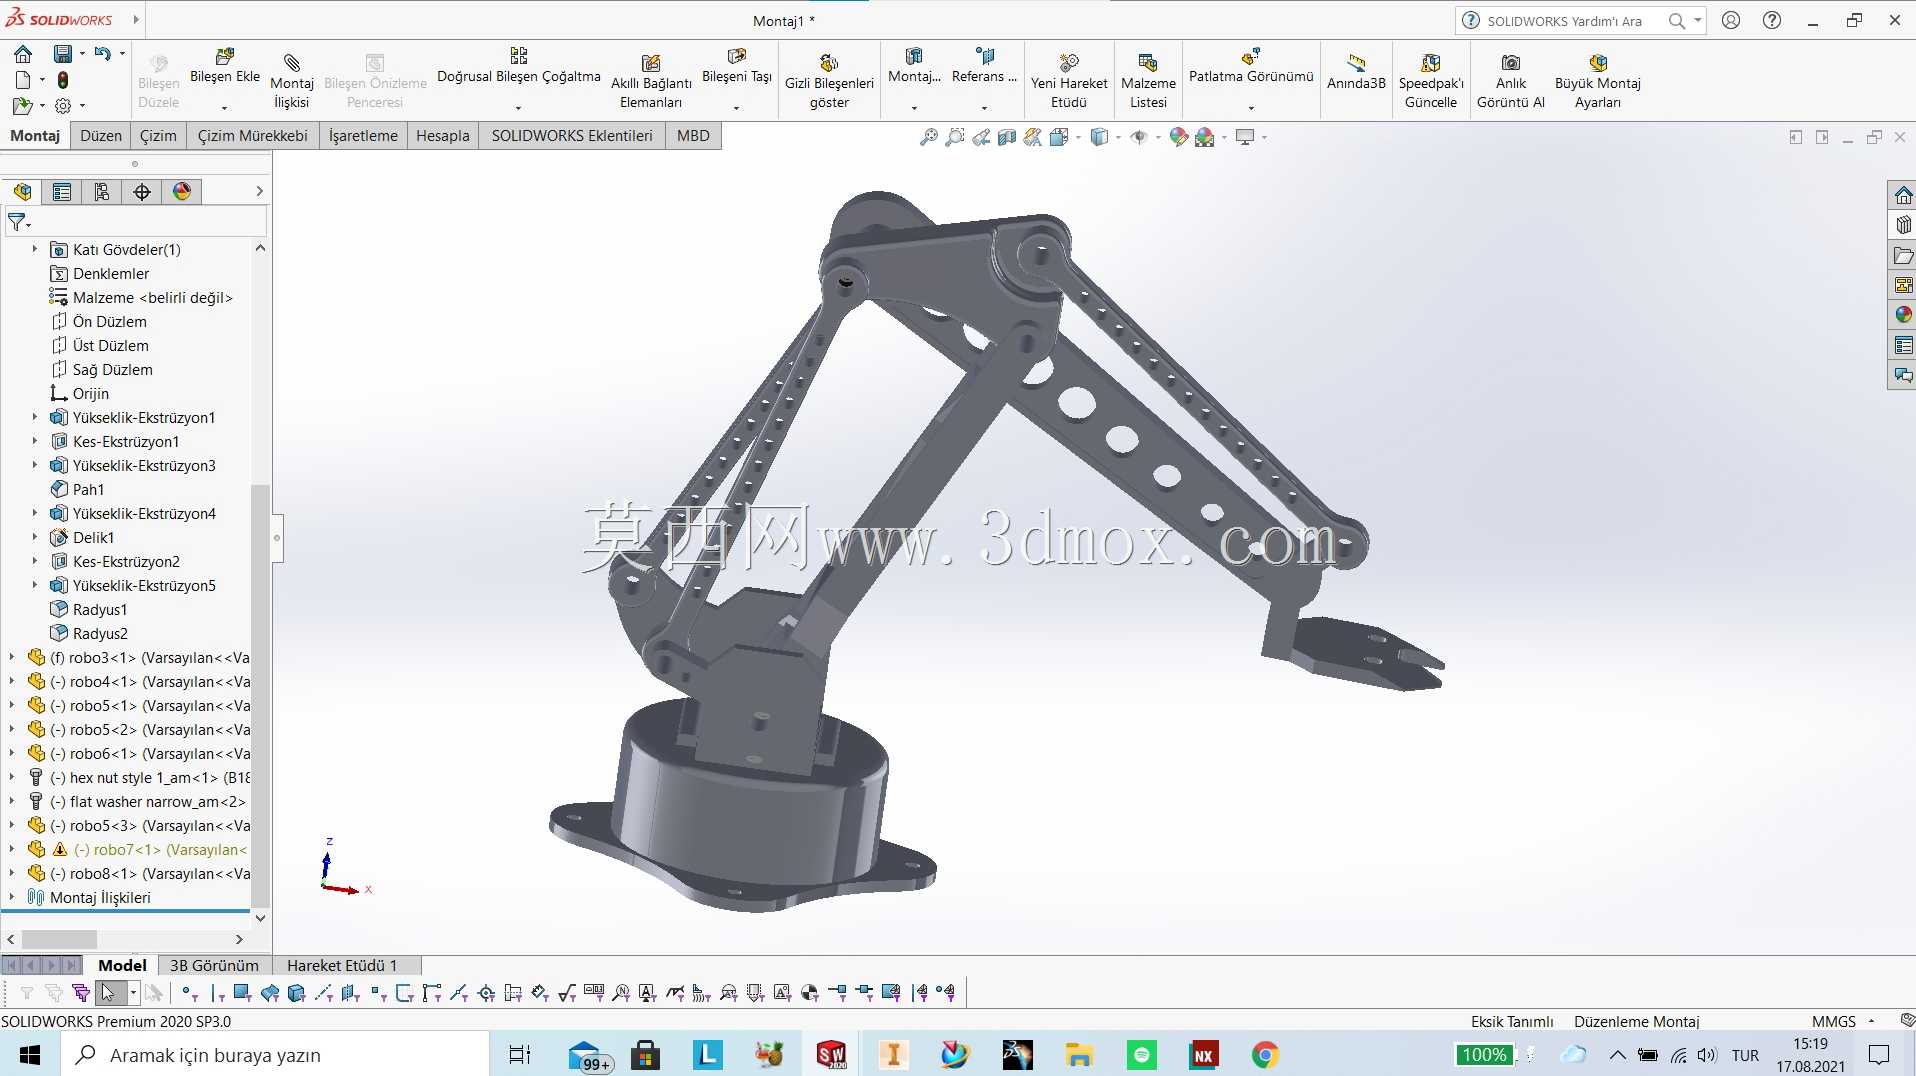The height and width of the screenshot is (1076, 1916).
Task: Open ConfigurationManager tab icon
Action: 102,191
